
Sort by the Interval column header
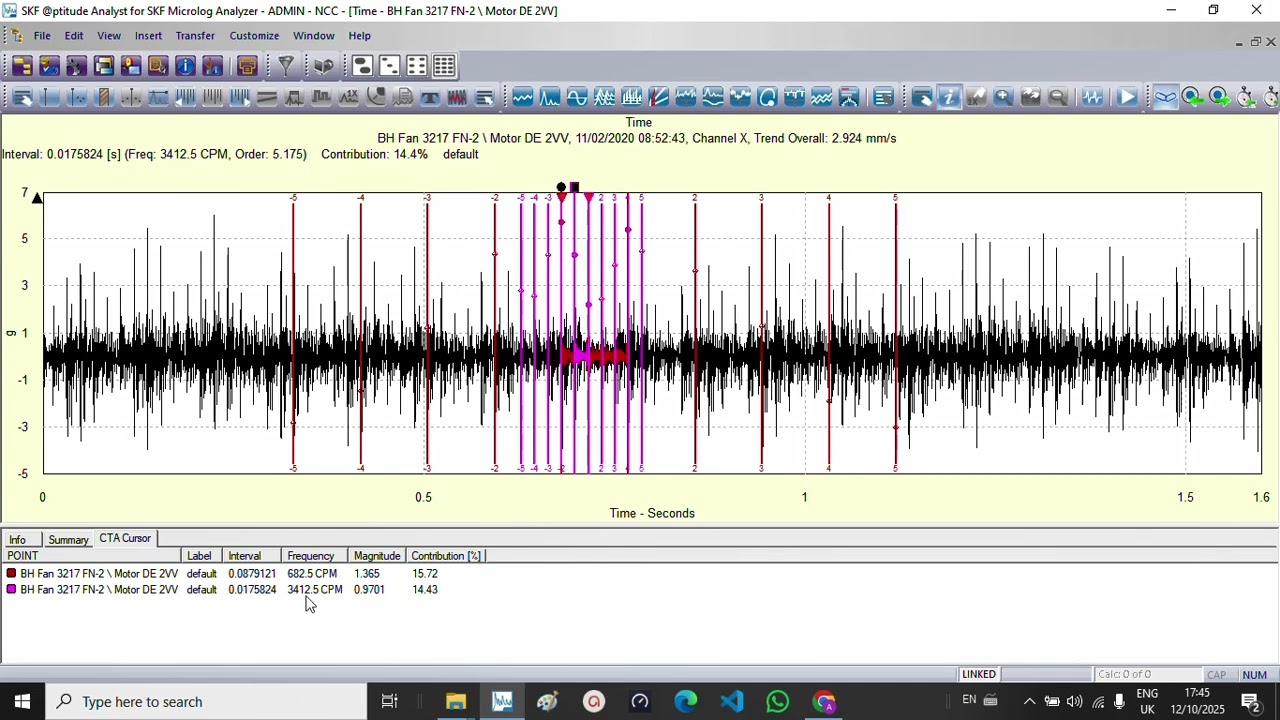coord(252,556)
